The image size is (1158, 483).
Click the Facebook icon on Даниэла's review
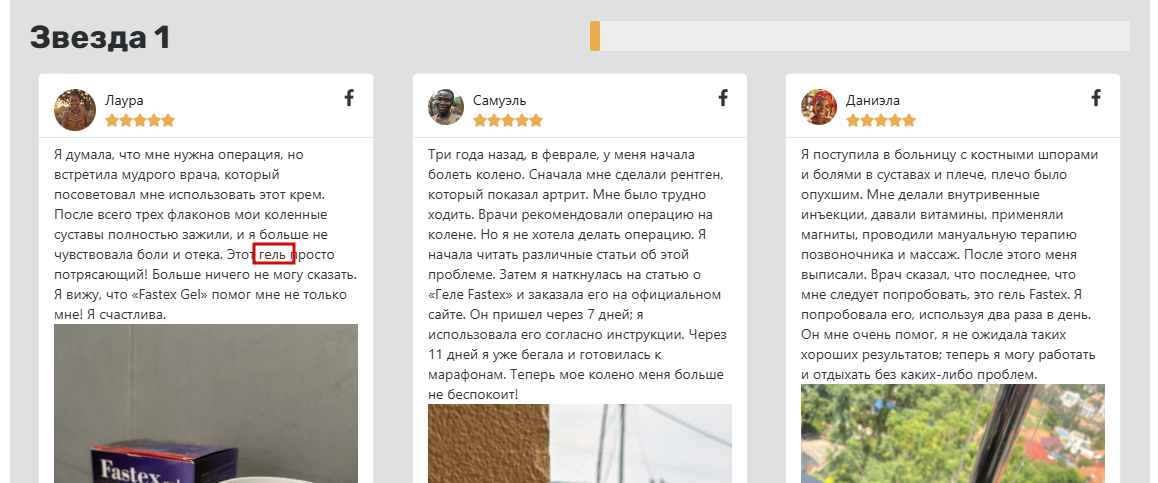tap(1096, 97)
